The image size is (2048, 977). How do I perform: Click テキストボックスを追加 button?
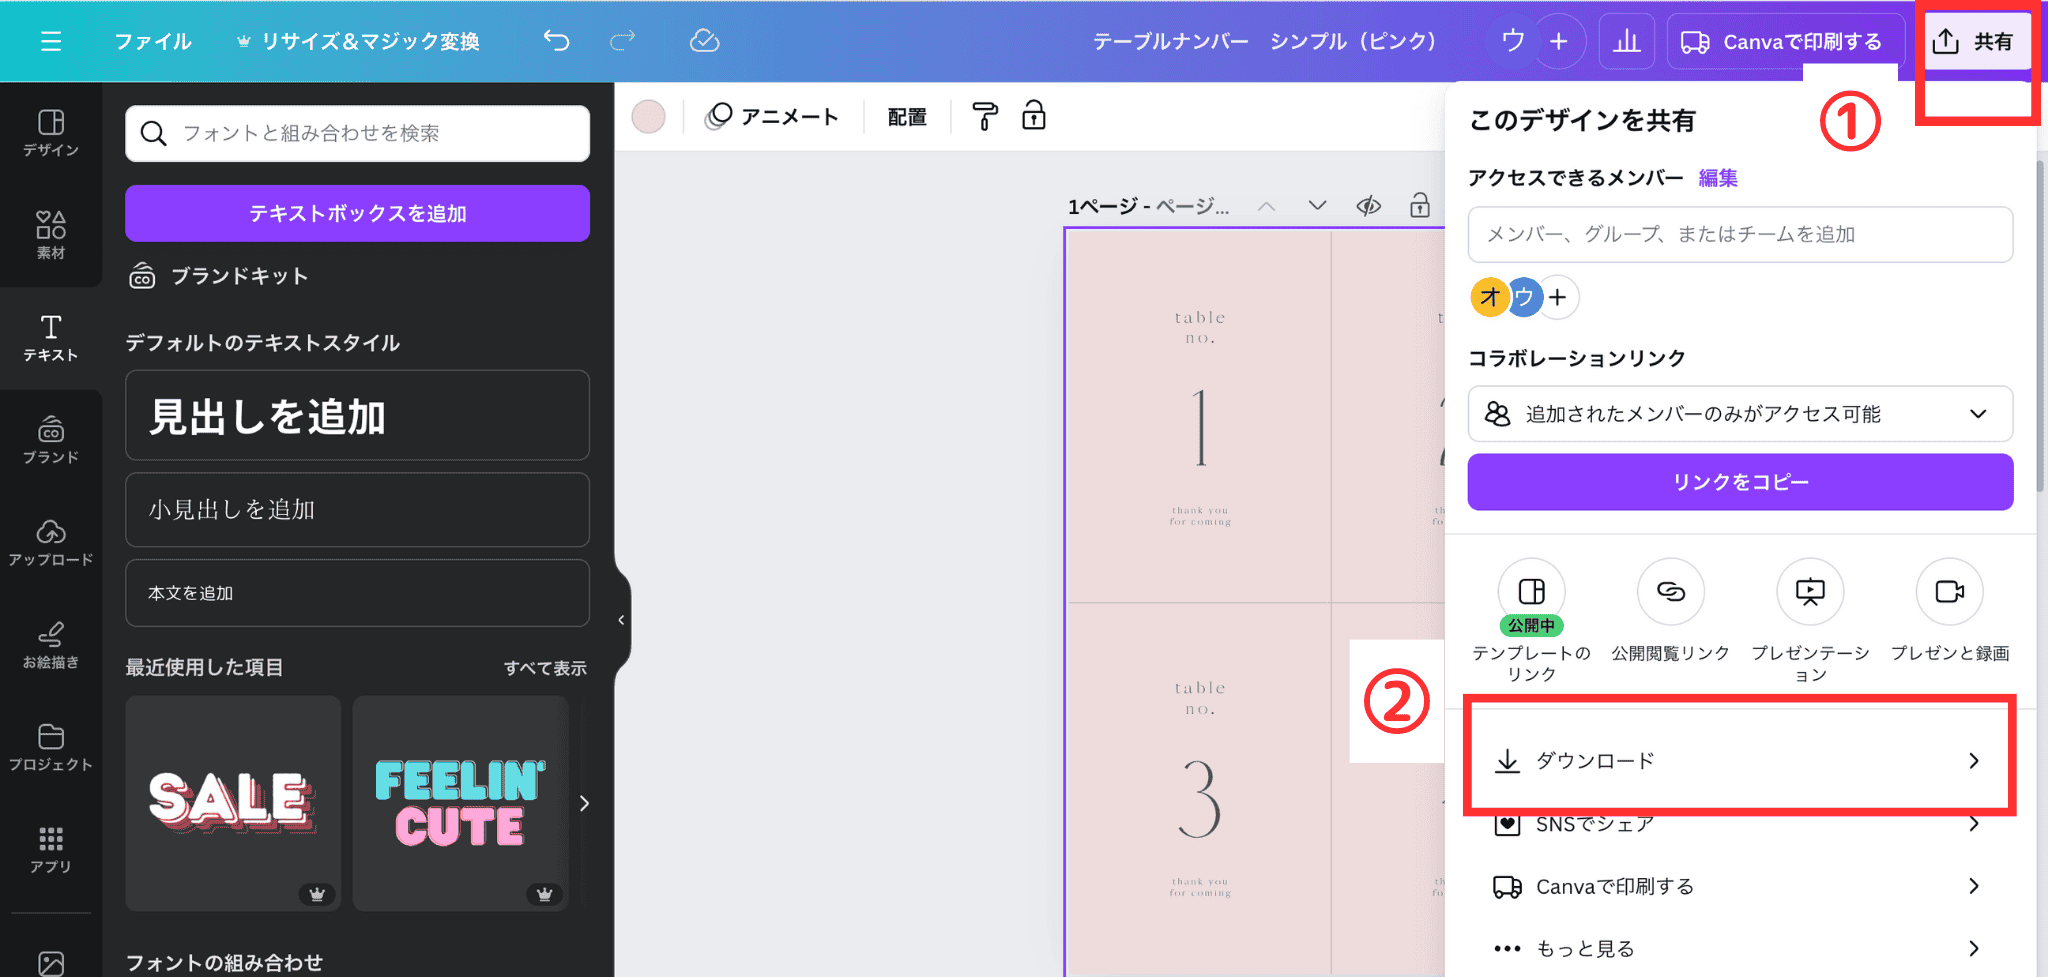pos(357,213)
